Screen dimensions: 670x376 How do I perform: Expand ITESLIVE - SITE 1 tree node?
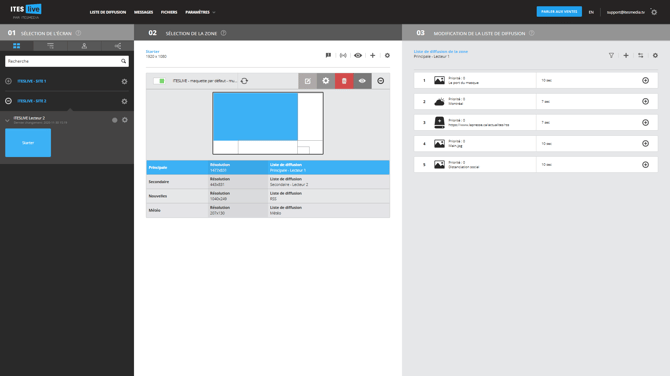click(x=8, y=81)
